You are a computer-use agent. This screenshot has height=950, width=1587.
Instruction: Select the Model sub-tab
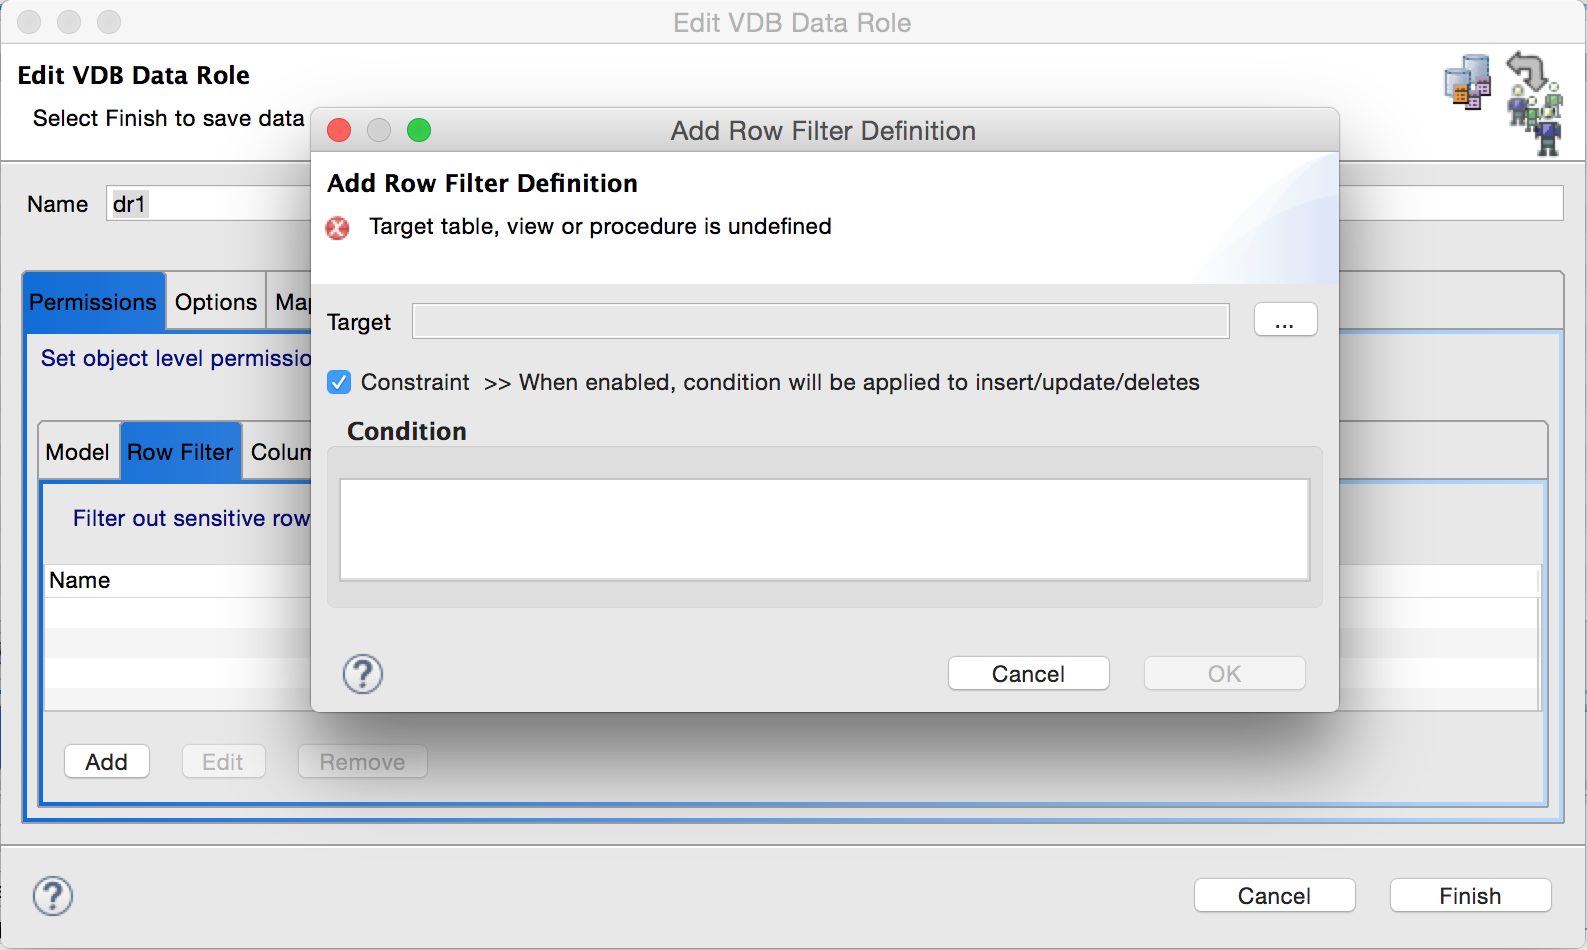click(x=78, y=452)
